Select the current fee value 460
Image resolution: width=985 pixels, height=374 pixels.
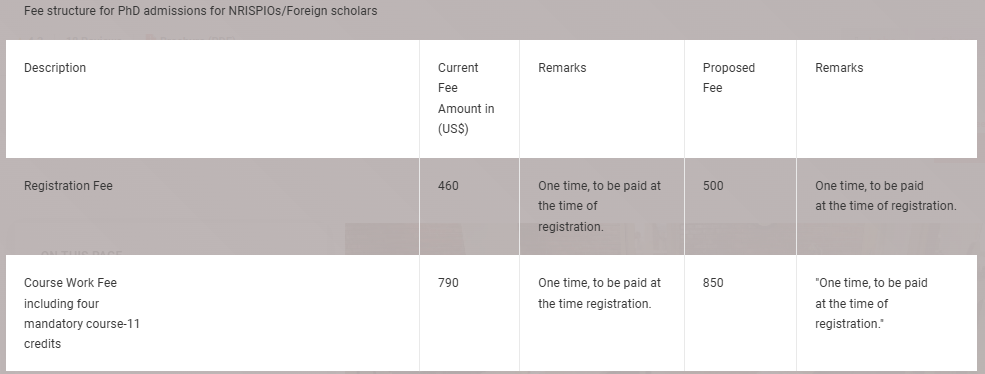448,186
